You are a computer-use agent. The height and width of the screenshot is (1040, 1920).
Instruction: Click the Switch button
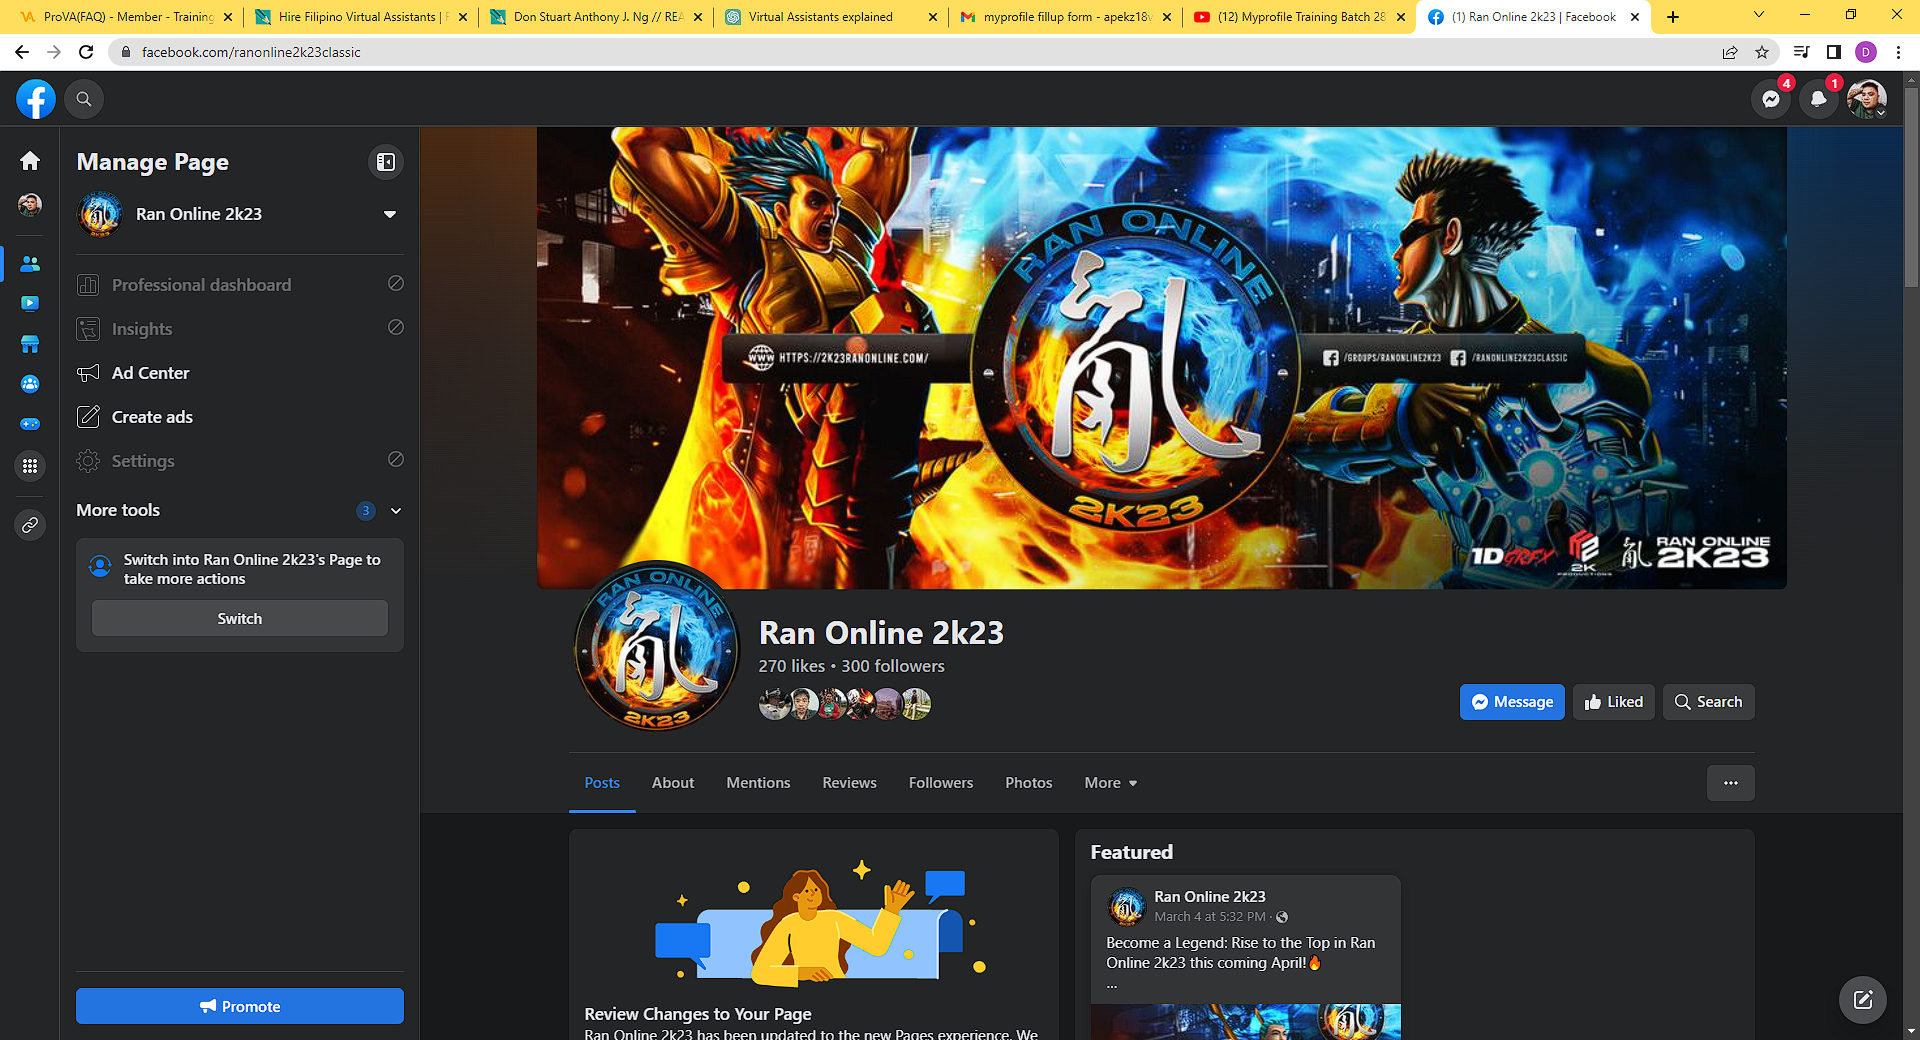(240, 619)
